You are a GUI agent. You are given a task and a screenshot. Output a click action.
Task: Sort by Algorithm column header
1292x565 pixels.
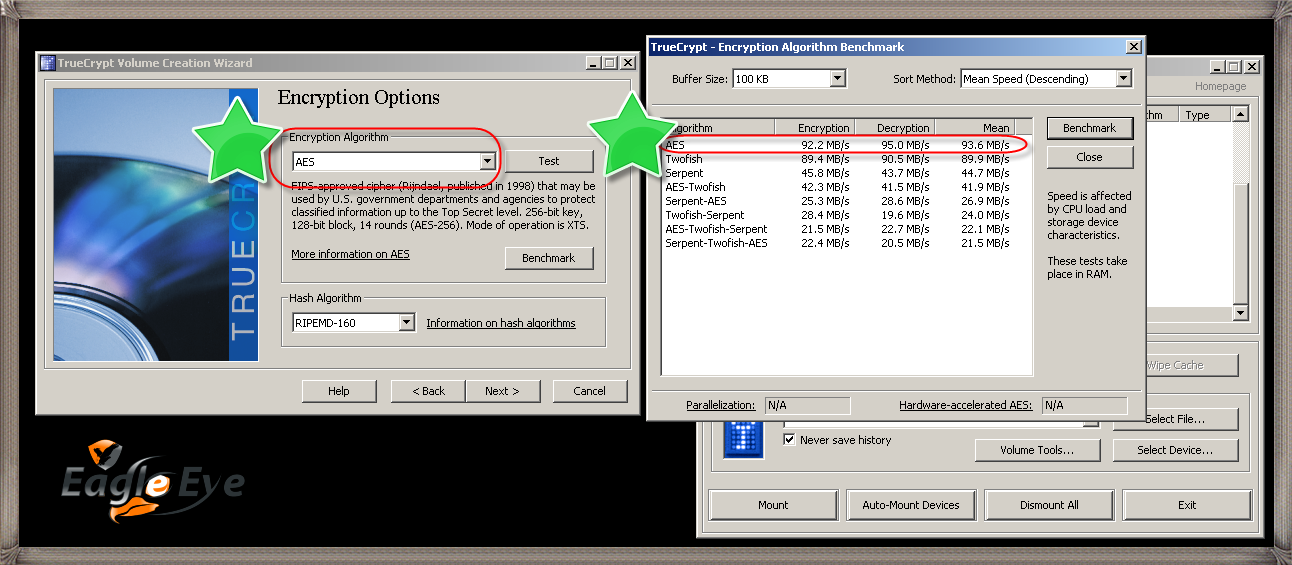717,128
